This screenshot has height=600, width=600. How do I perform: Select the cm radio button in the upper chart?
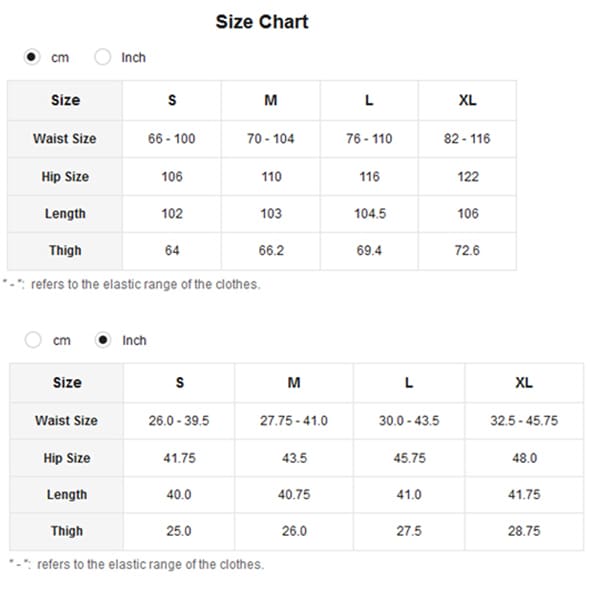point(32,58)
